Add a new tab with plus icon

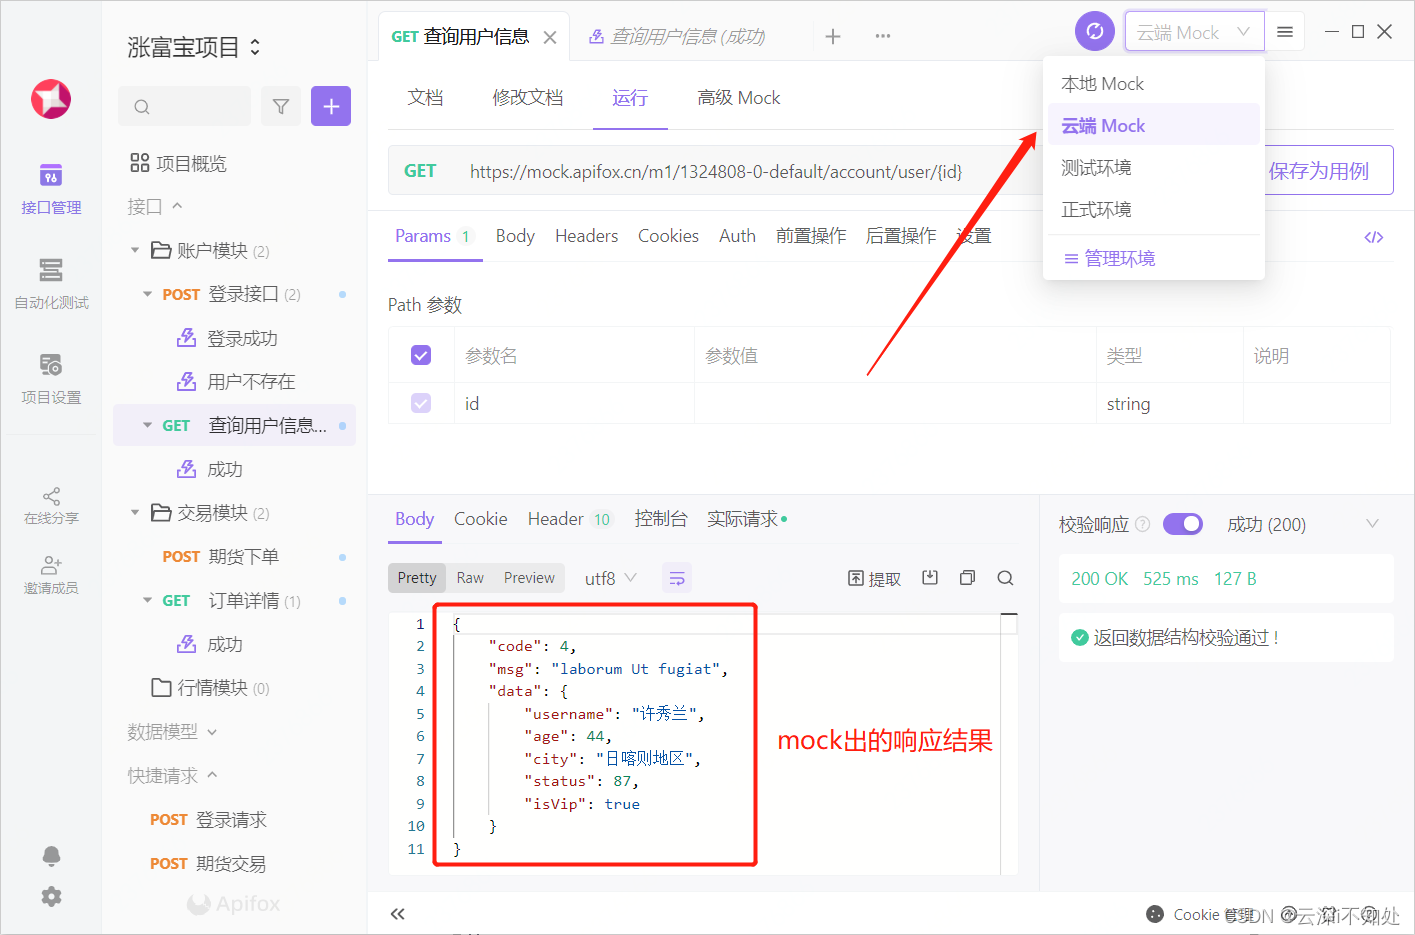click(833, 36)
